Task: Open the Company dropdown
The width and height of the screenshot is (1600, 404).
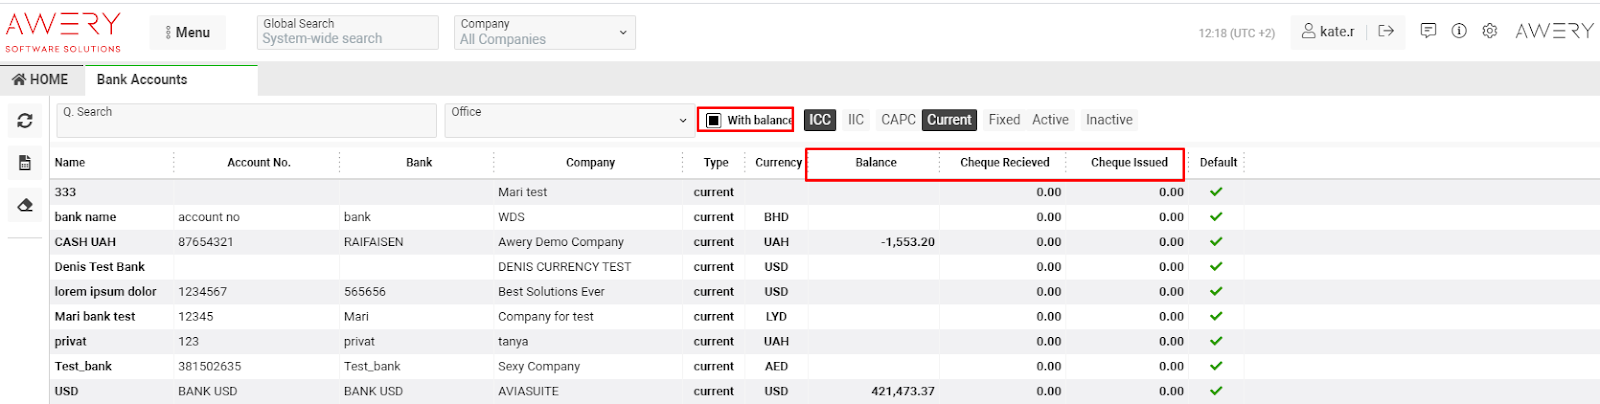Action: (545, 32)
